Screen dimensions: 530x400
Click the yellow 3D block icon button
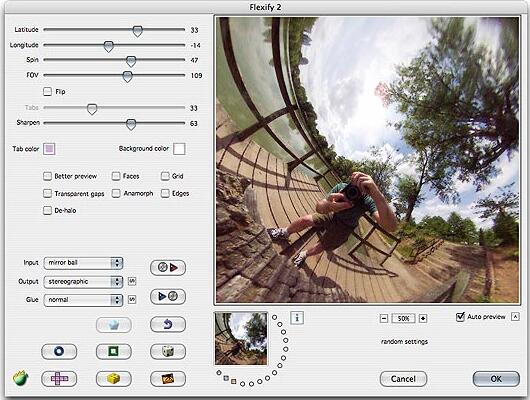tap(114, 379)
